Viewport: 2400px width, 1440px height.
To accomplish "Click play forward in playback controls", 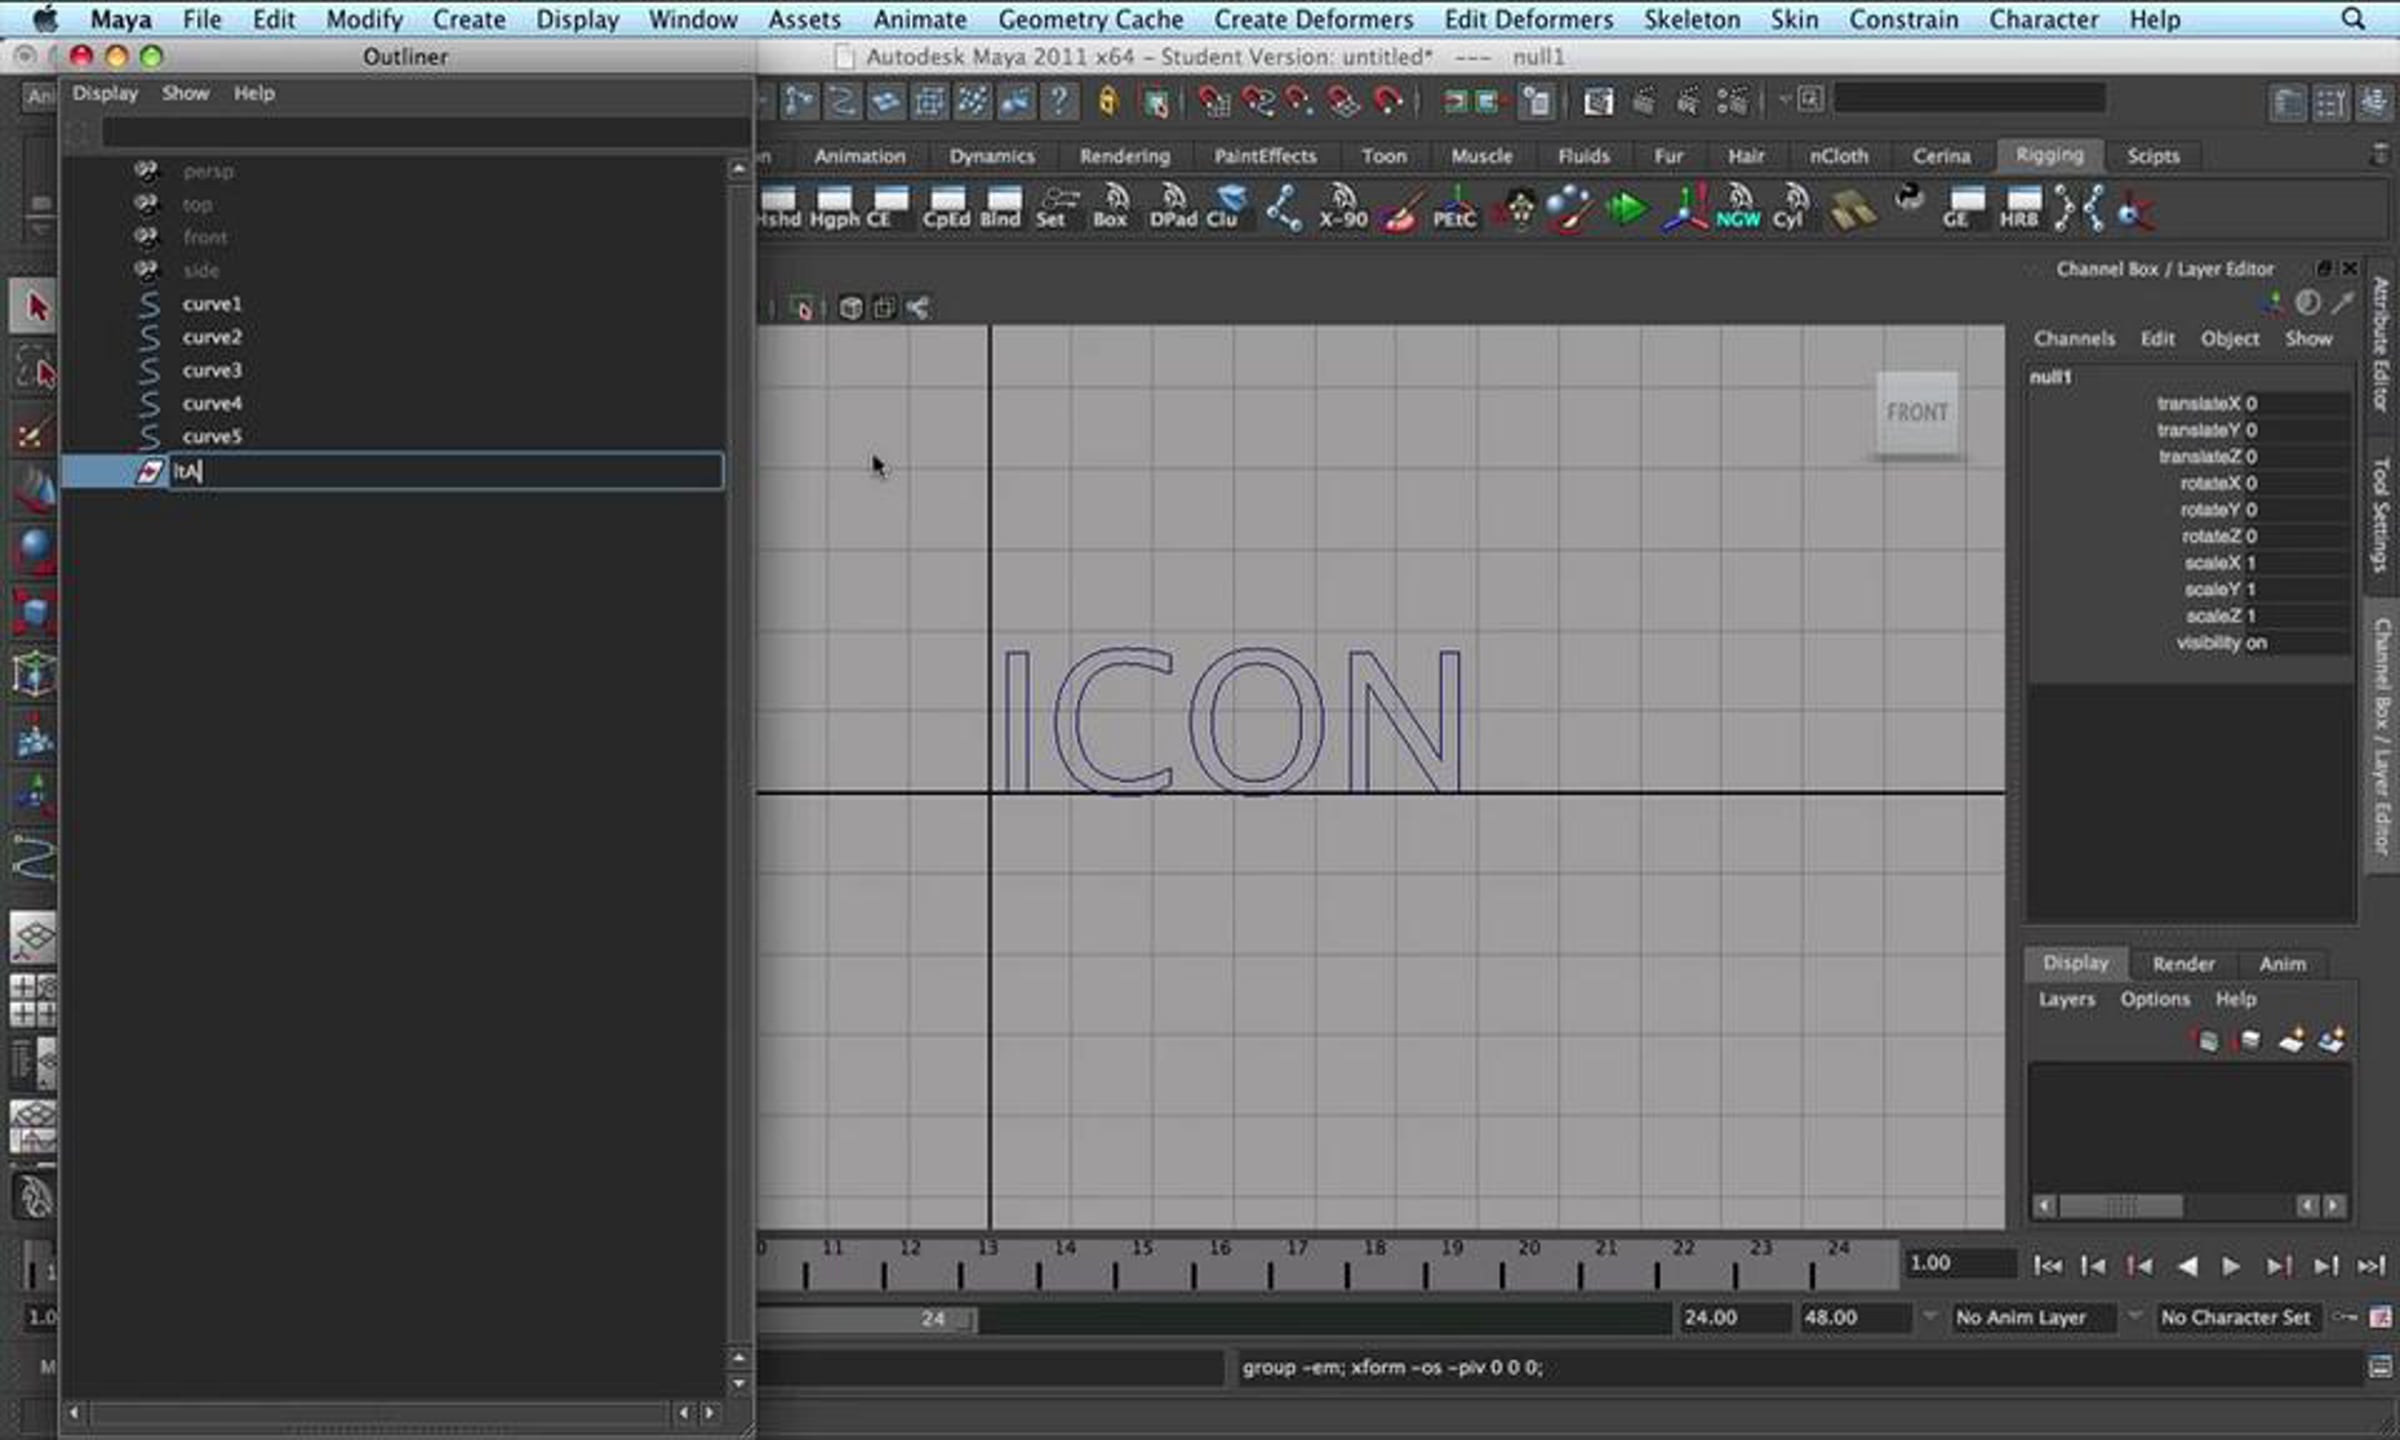I will click(2230, 1266).
